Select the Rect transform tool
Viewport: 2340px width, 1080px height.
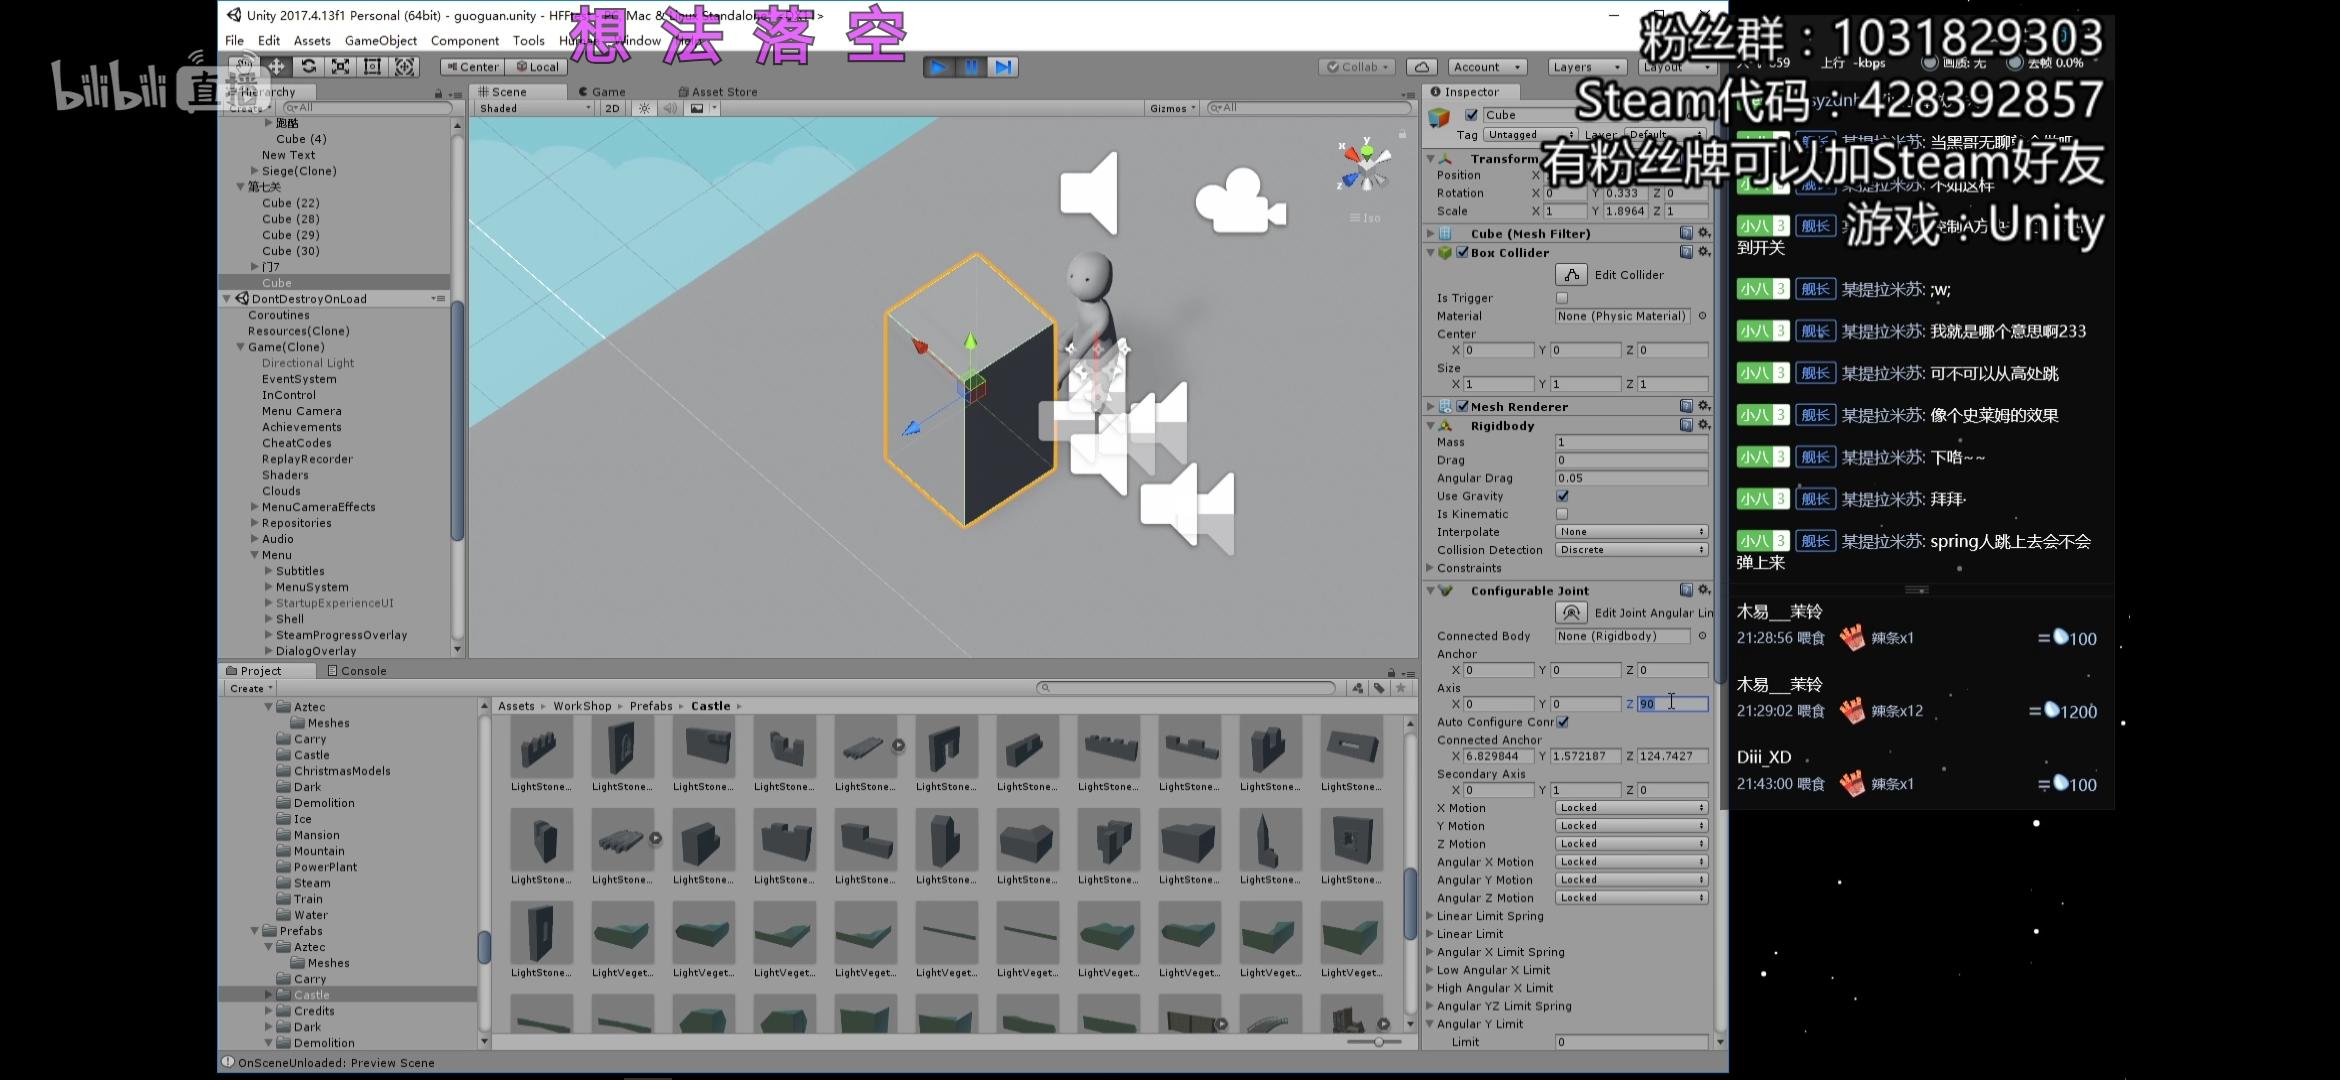(372, 66)
